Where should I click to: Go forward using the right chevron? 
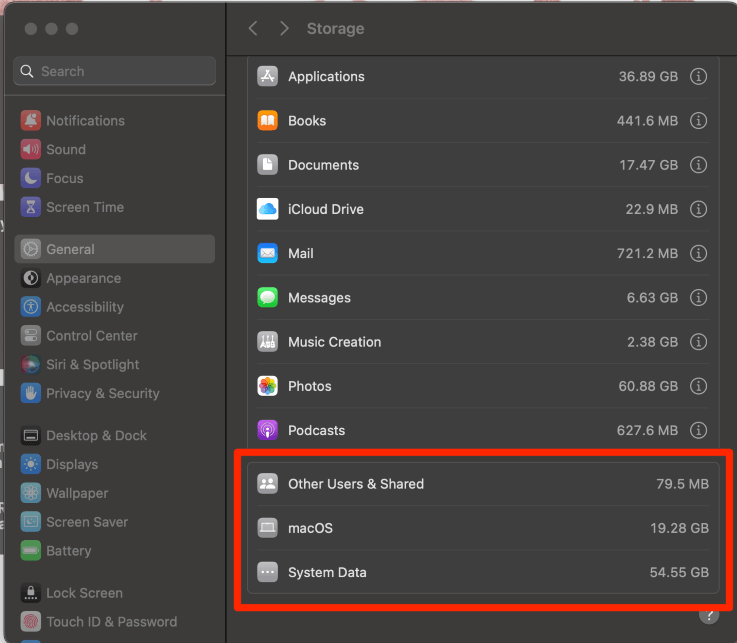tap(284, 29)
